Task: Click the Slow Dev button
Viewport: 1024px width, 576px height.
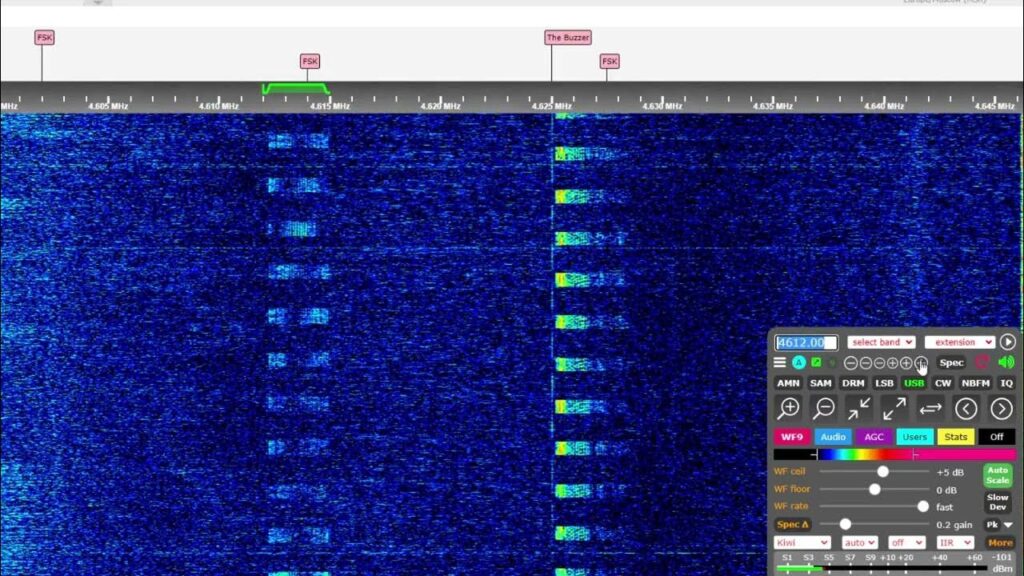Action: coord(998,502)
